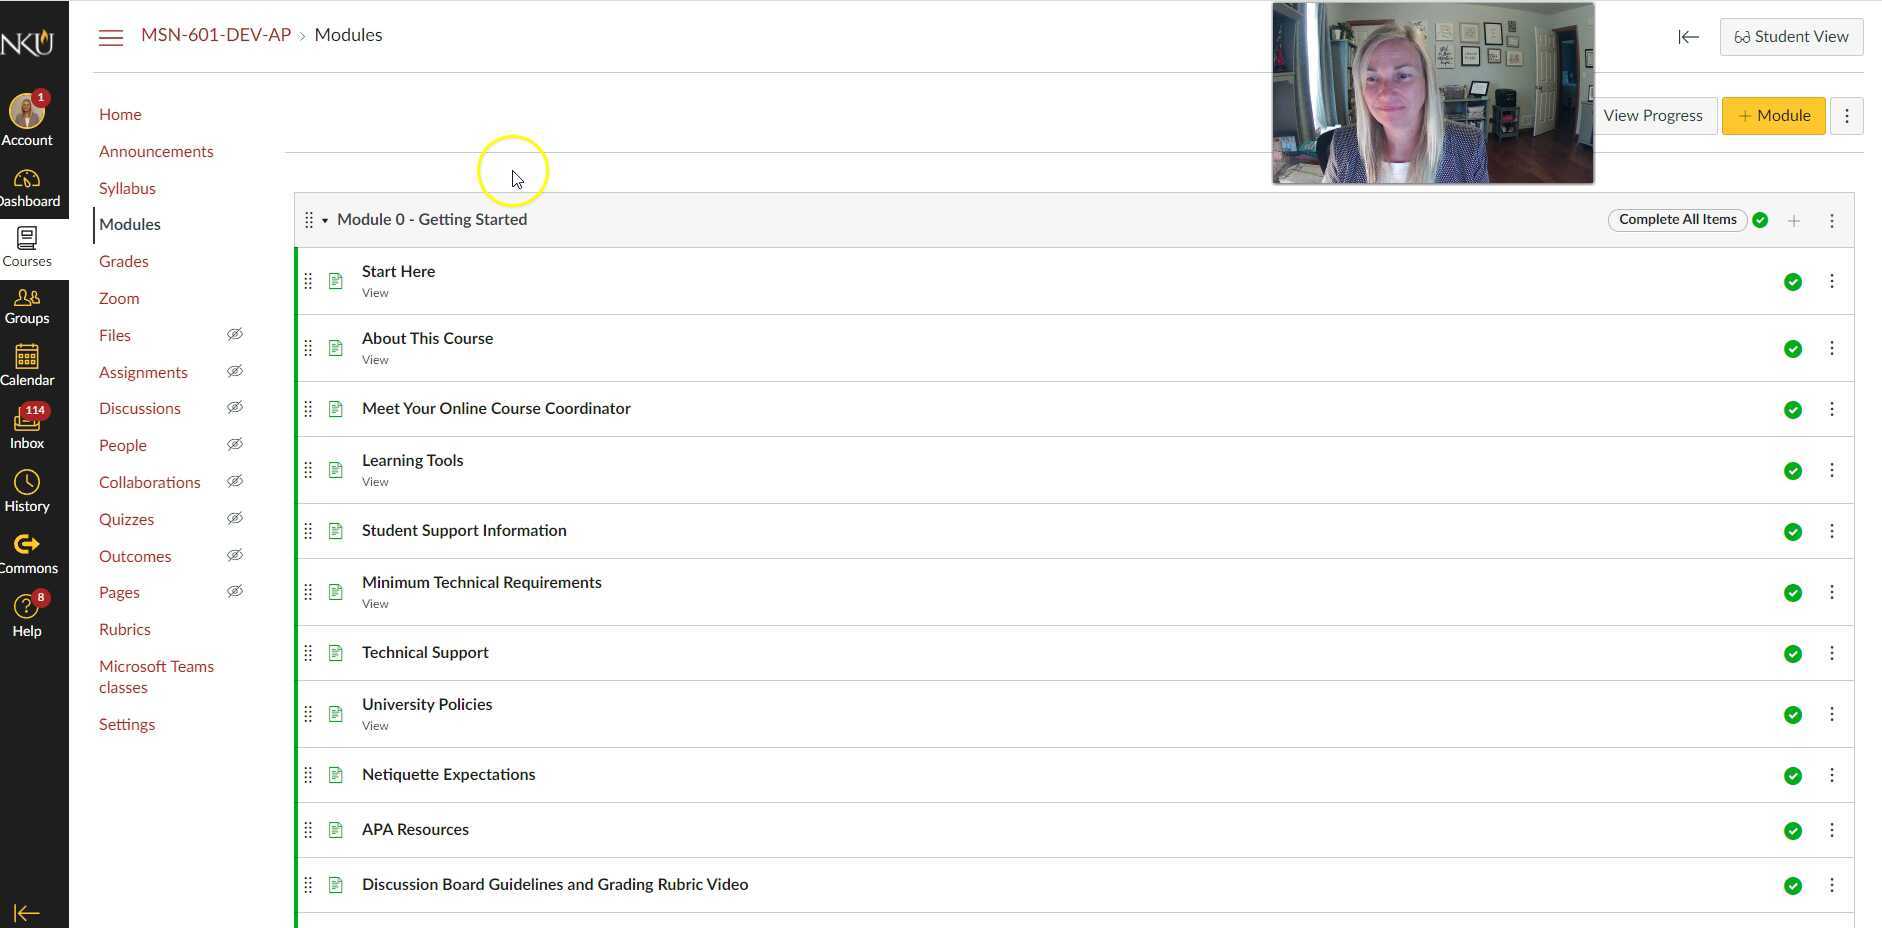Collapse Module 0 - Getting Started

[x=325, y=220]
